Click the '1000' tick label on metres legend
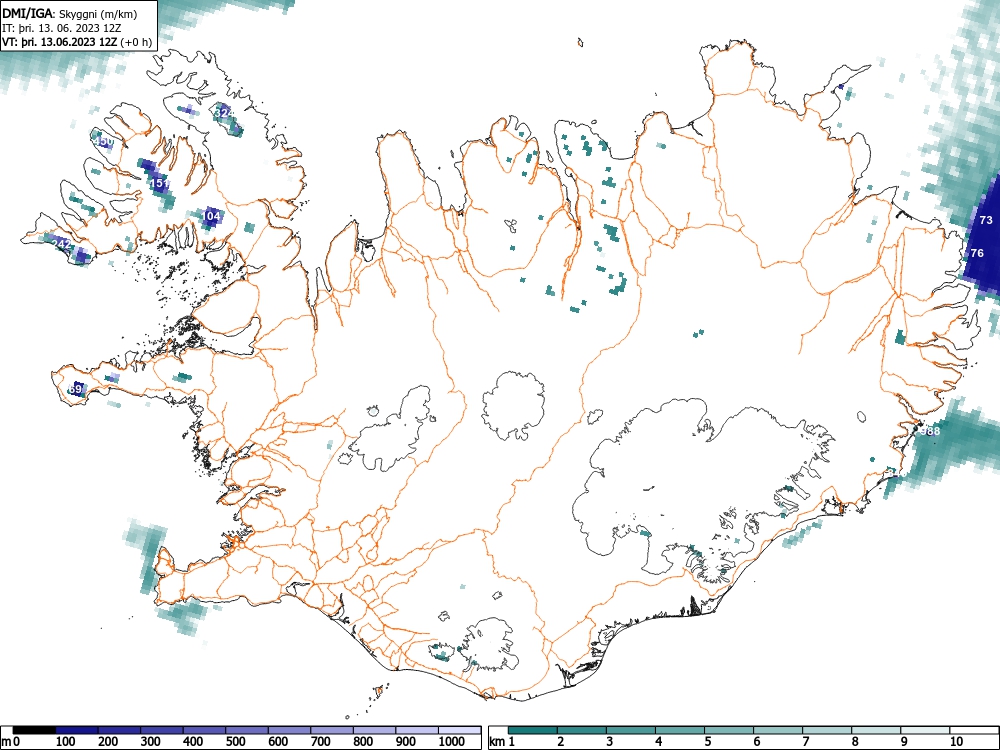 (452, 742)
